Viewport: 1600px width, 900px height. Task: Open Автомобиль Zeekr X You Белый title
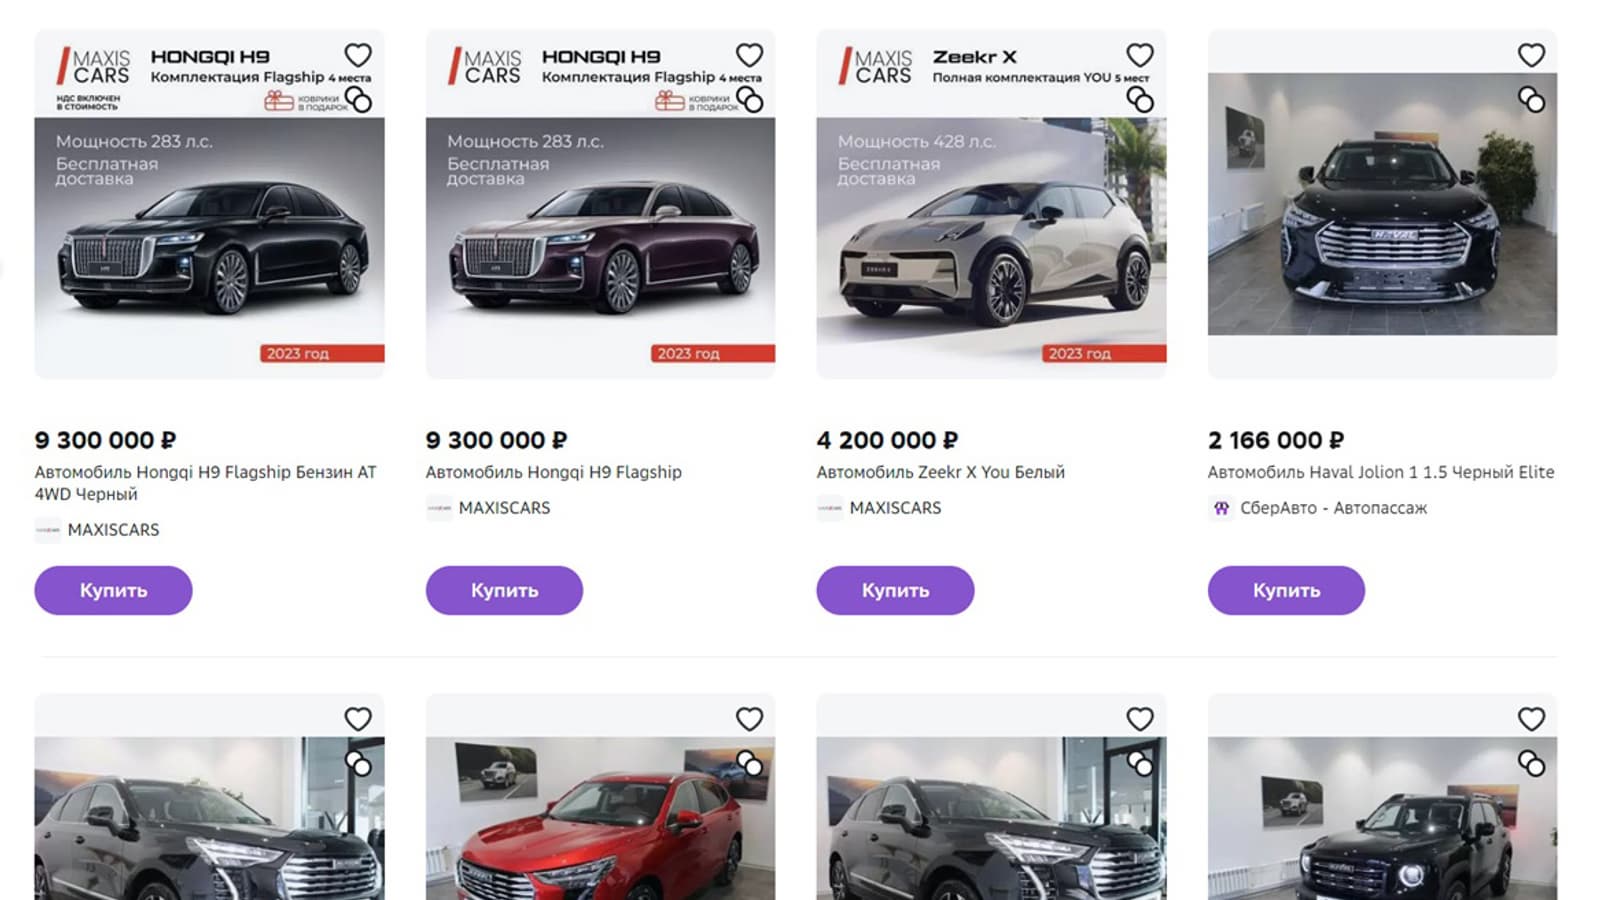tap(941, 472)
